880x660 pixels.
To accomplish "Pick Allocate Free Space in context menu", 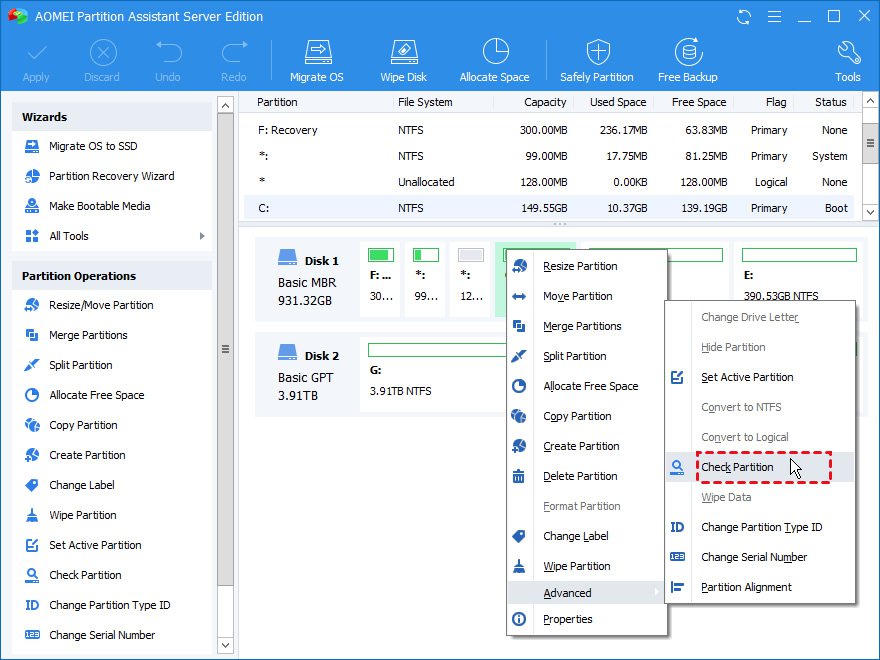I will tap(587, 386).
